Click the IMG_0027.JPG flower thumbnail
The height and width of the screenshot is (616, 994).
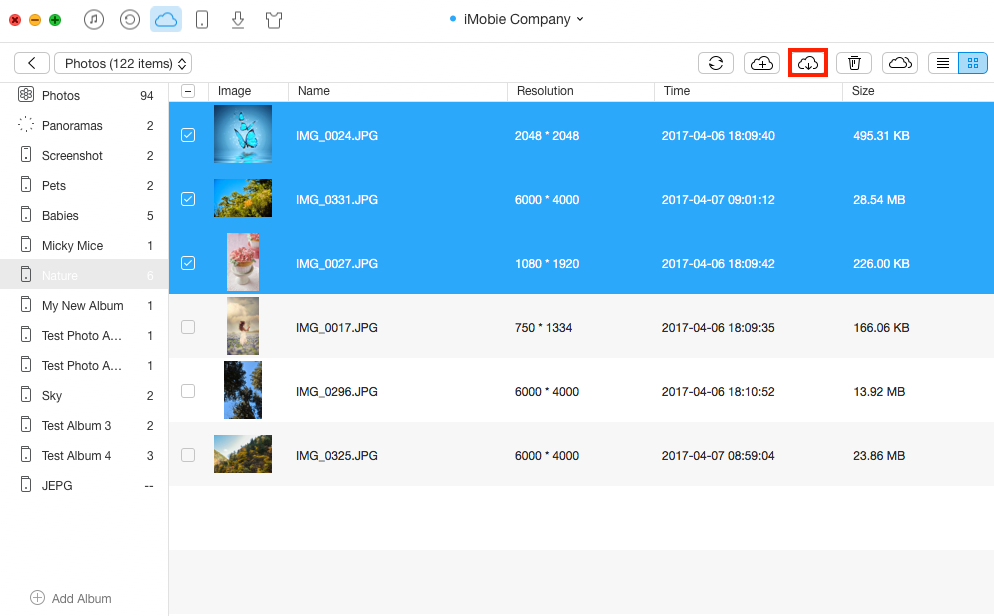pos(243,262)
